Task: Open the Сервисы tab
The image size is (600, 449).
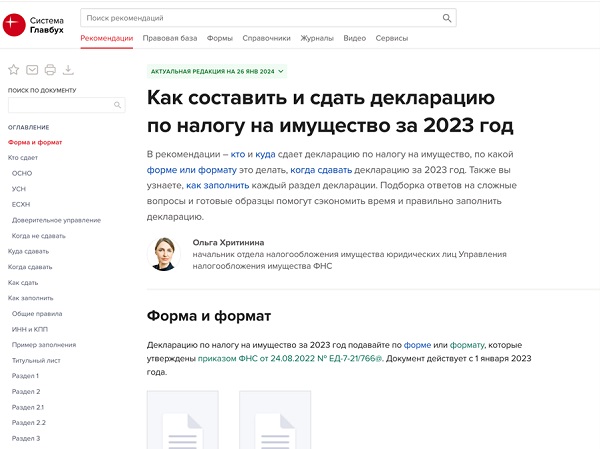Action: [x=391, y=38]
